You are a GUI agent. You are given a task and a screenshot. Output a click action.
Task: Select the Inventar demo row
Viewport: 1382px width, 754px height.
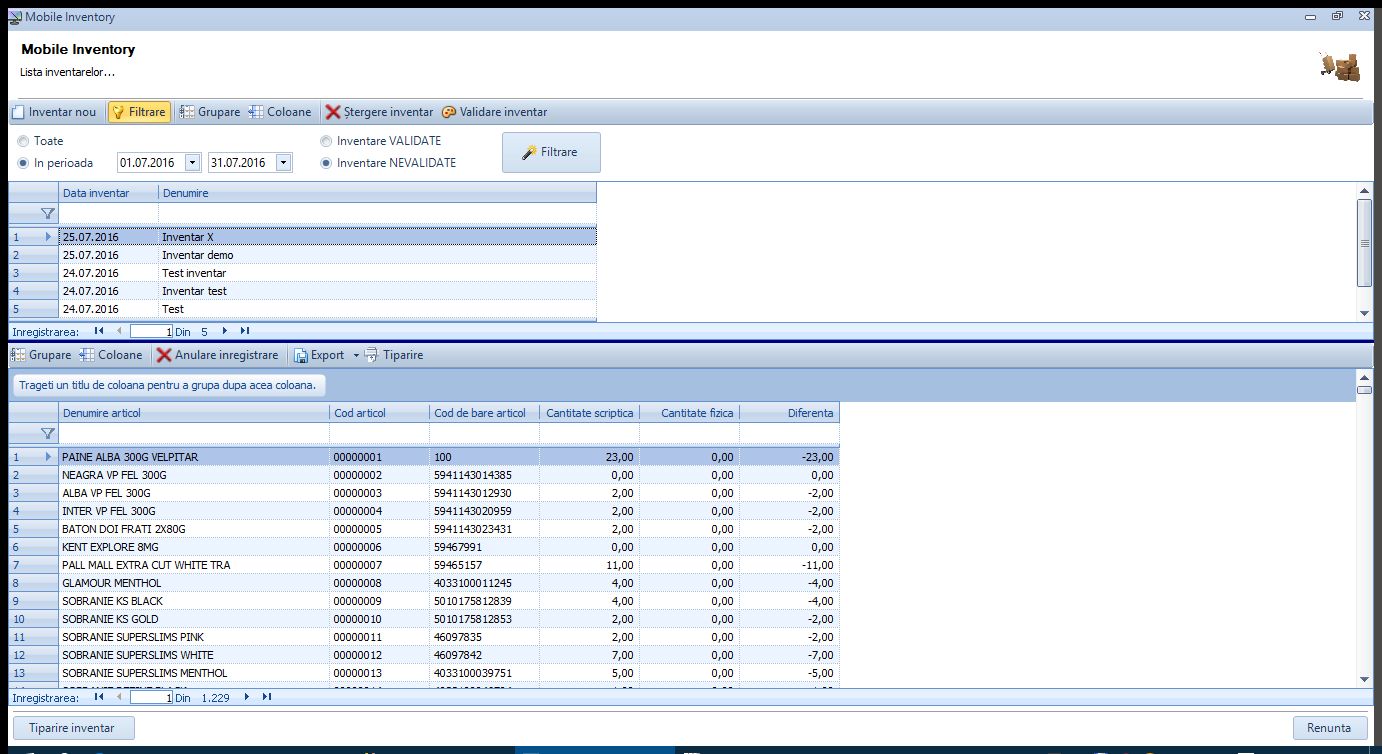pos(303,255)
